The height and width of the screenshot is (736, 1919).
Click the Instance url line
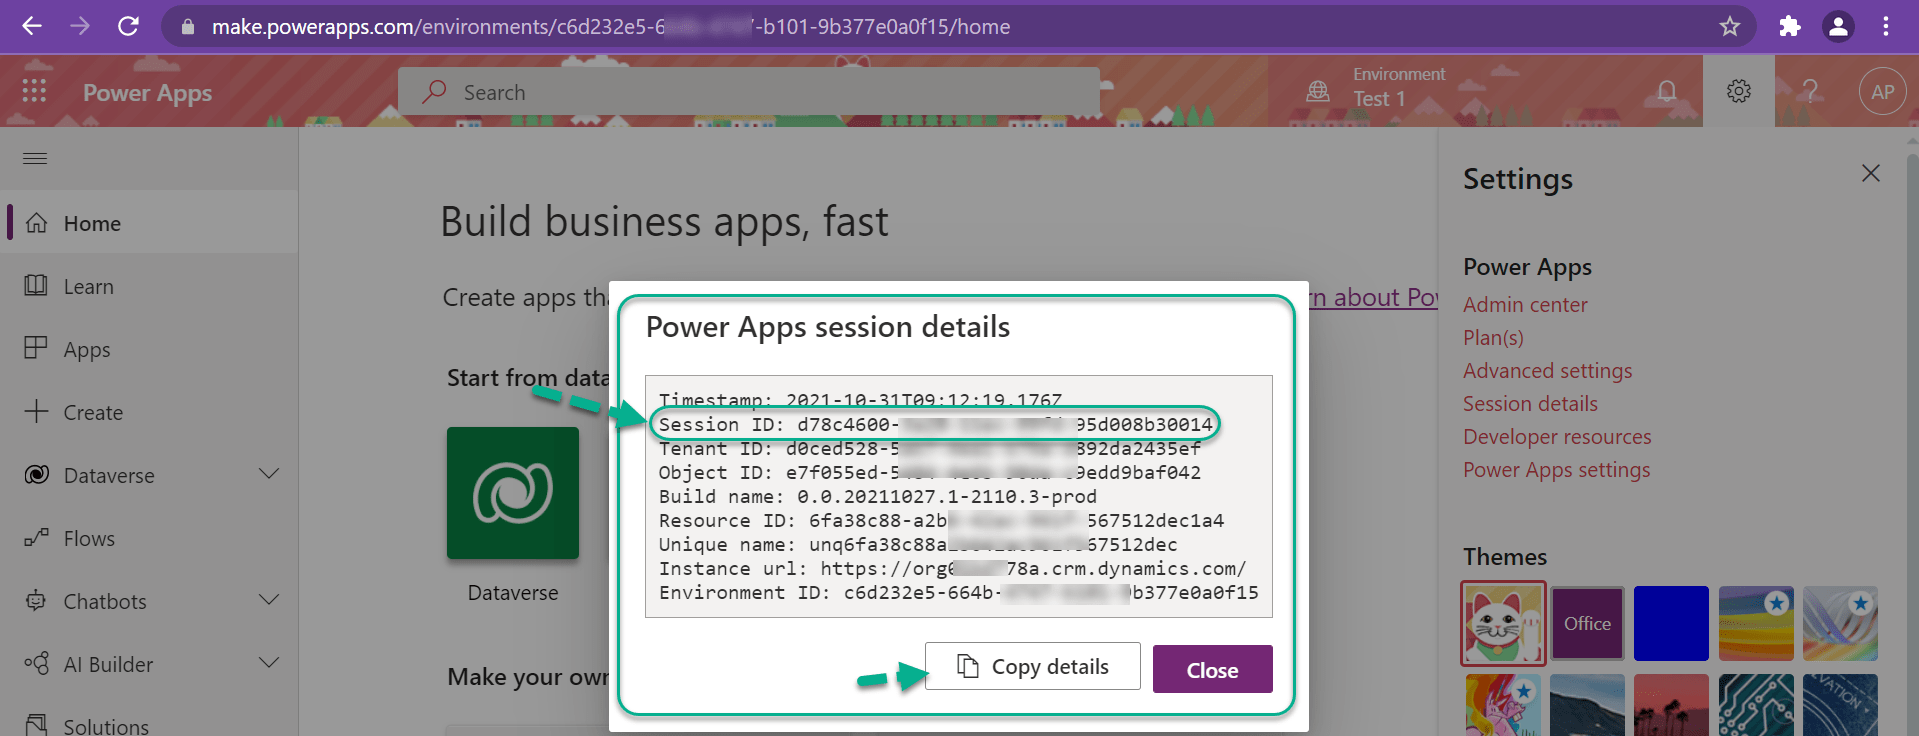coord(952,568)
